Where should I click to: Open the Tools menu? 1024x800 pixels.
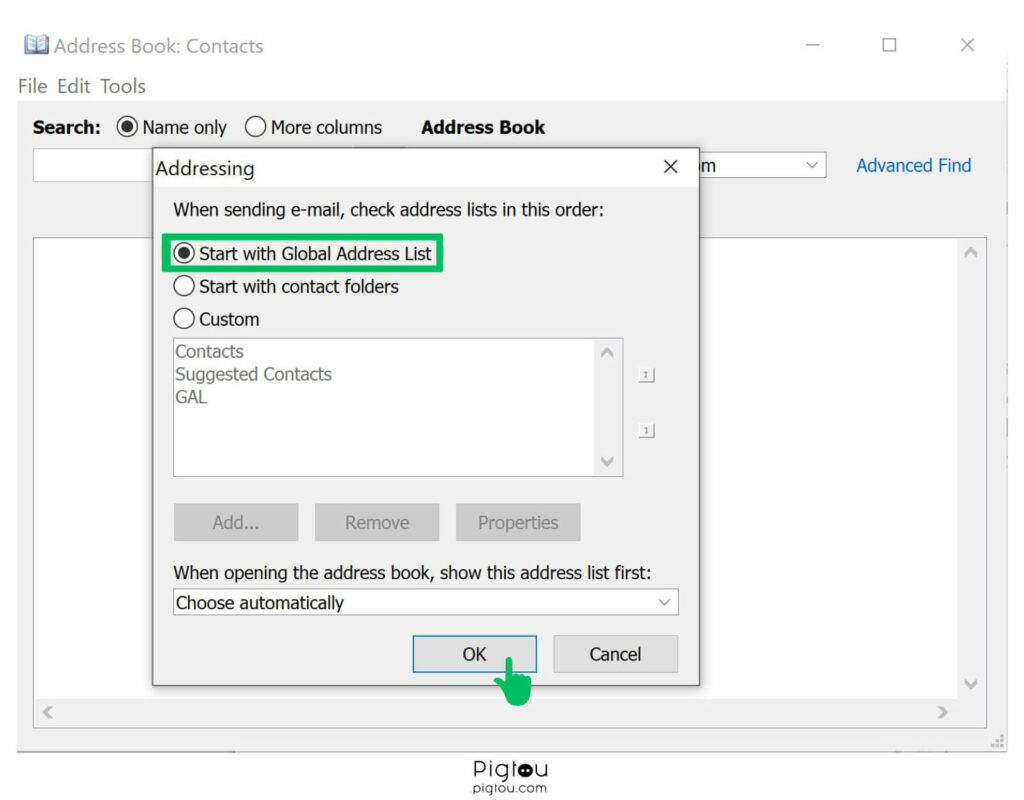[123, 86]
